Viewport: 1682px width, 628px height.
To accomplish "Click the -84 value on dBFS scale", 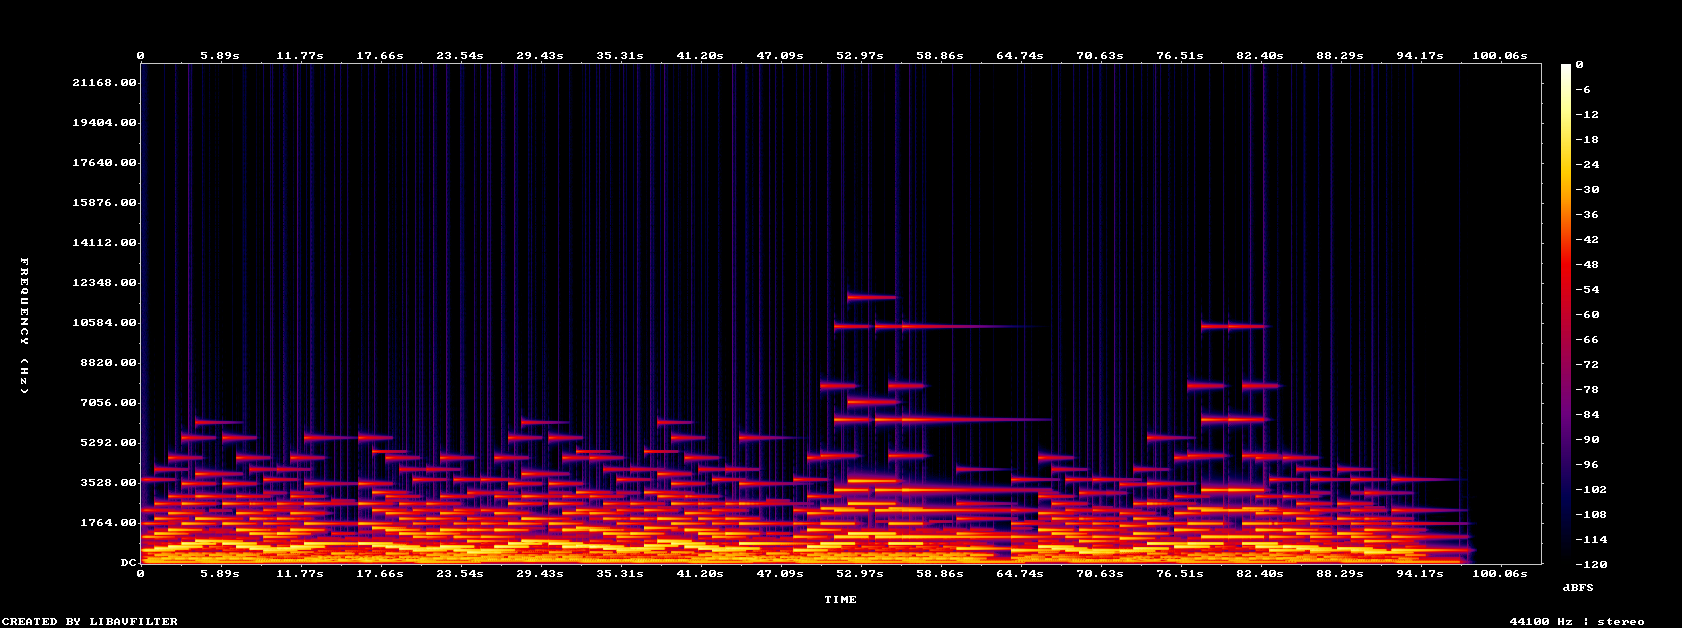I will 1586,415.
